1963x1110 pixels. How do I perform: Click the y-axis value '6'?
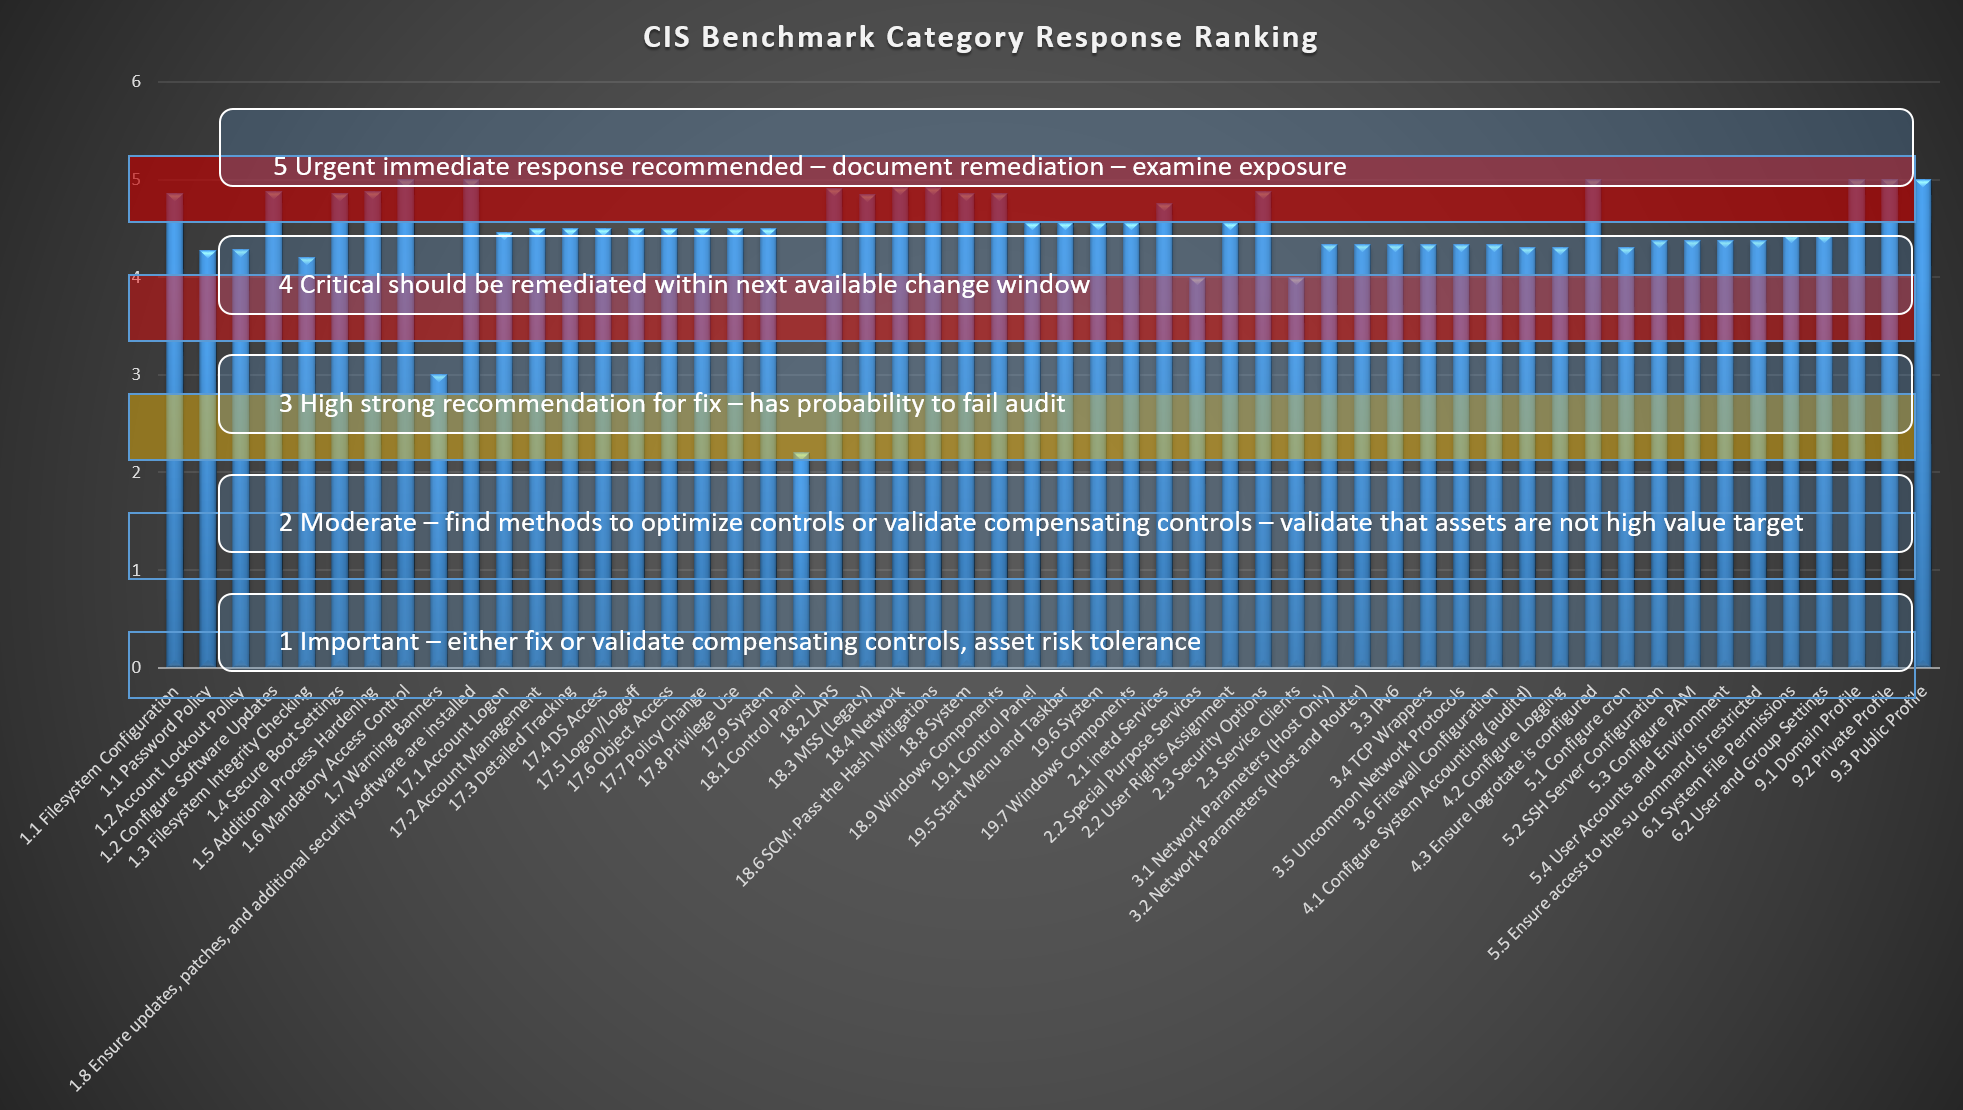136,82
